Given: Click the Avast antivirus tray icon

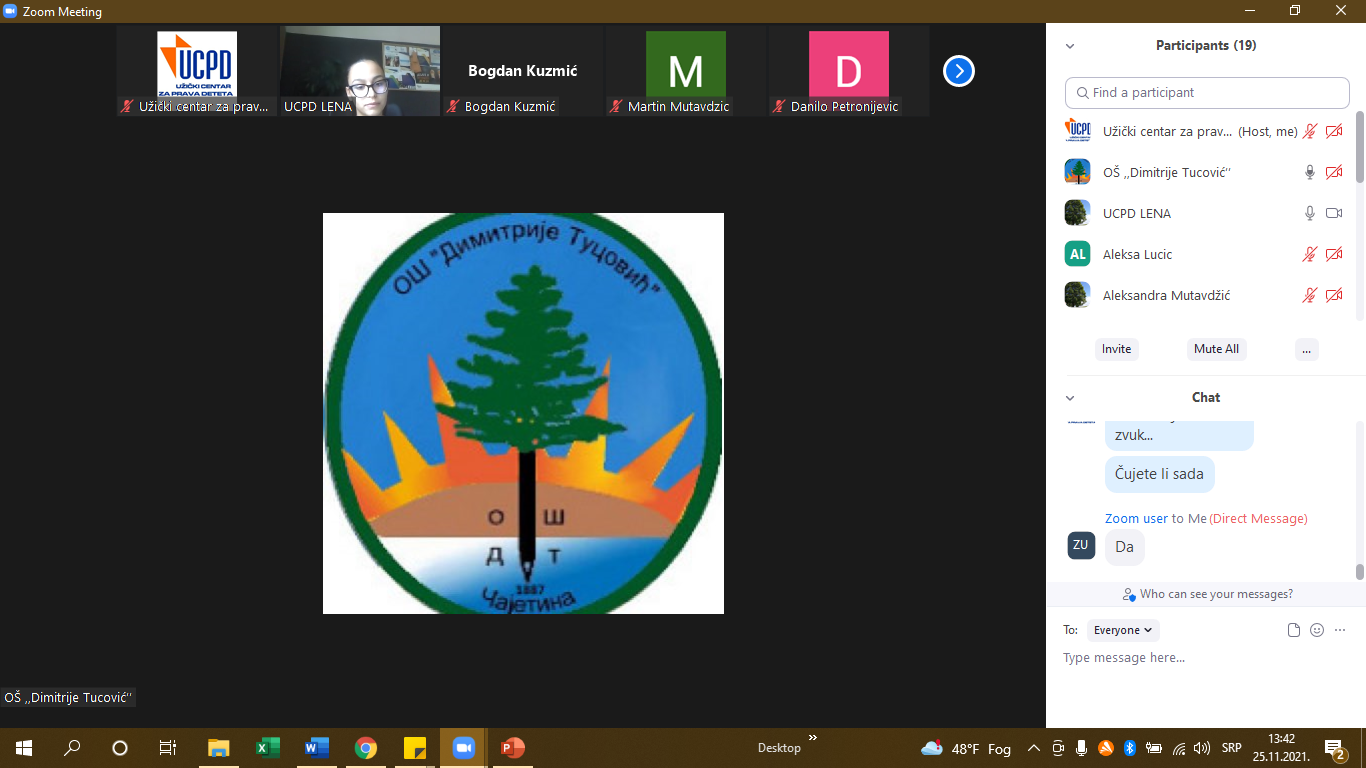Looking at the screenshot, I should click(x=1106, y=748).
